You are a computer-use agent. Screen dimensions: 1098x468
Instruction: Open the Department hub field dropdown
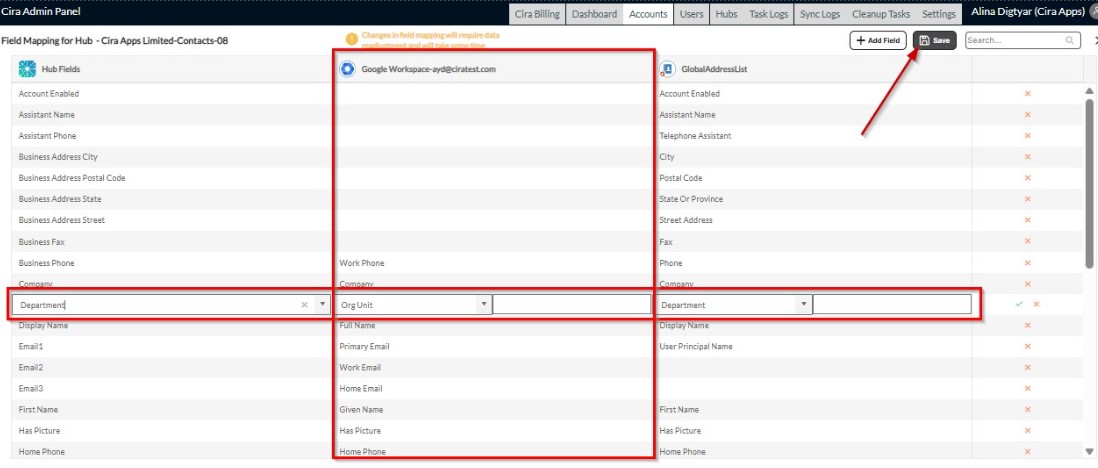click(x=322, y=305)
